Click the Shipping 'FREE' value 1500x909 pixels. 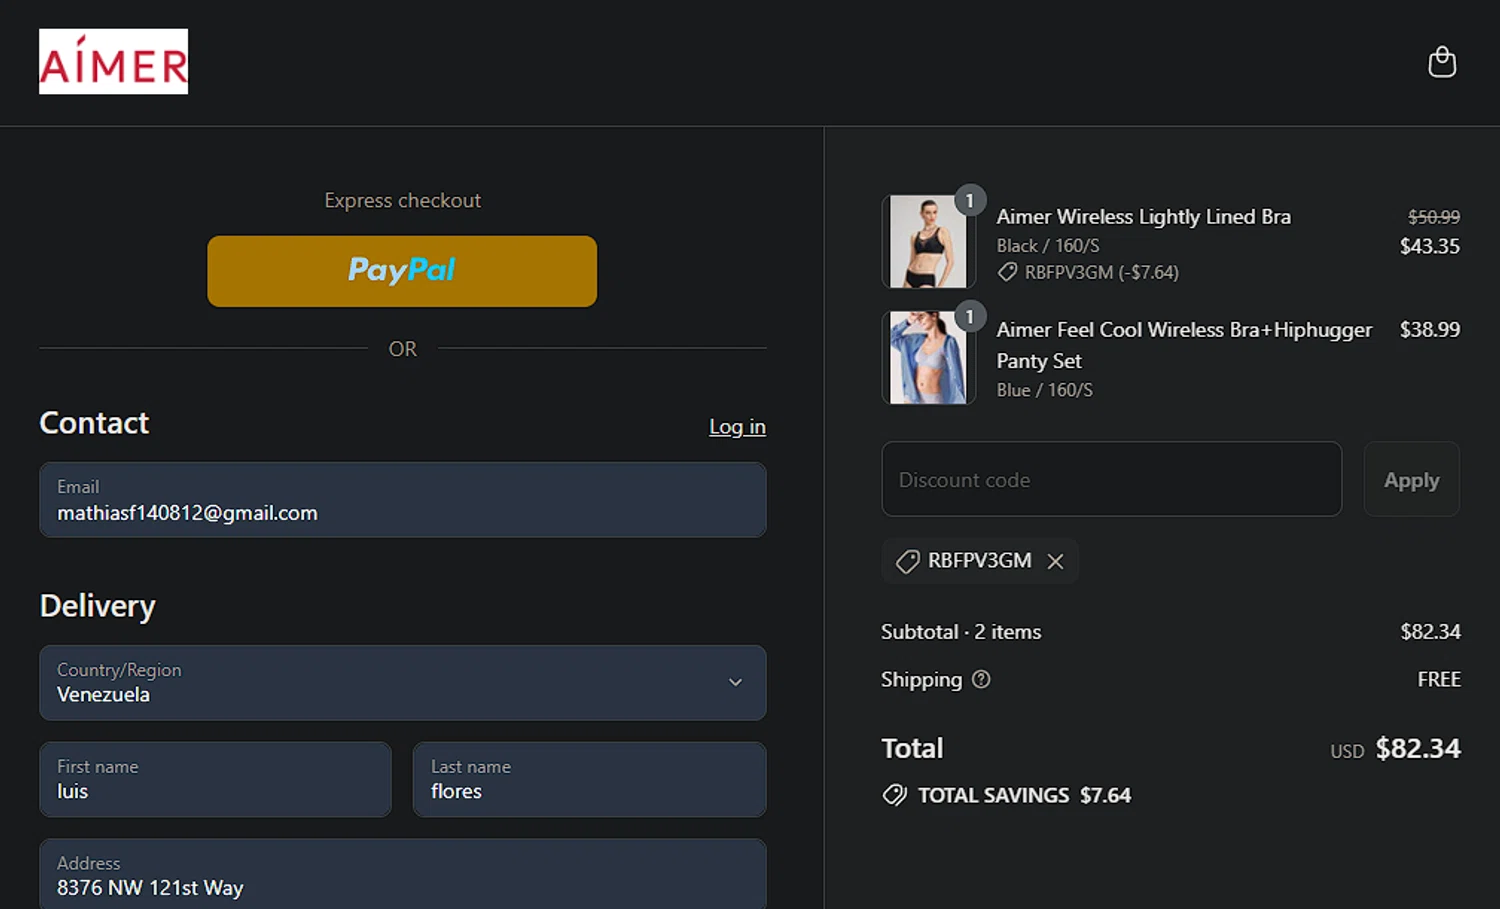pos(1438,679)
